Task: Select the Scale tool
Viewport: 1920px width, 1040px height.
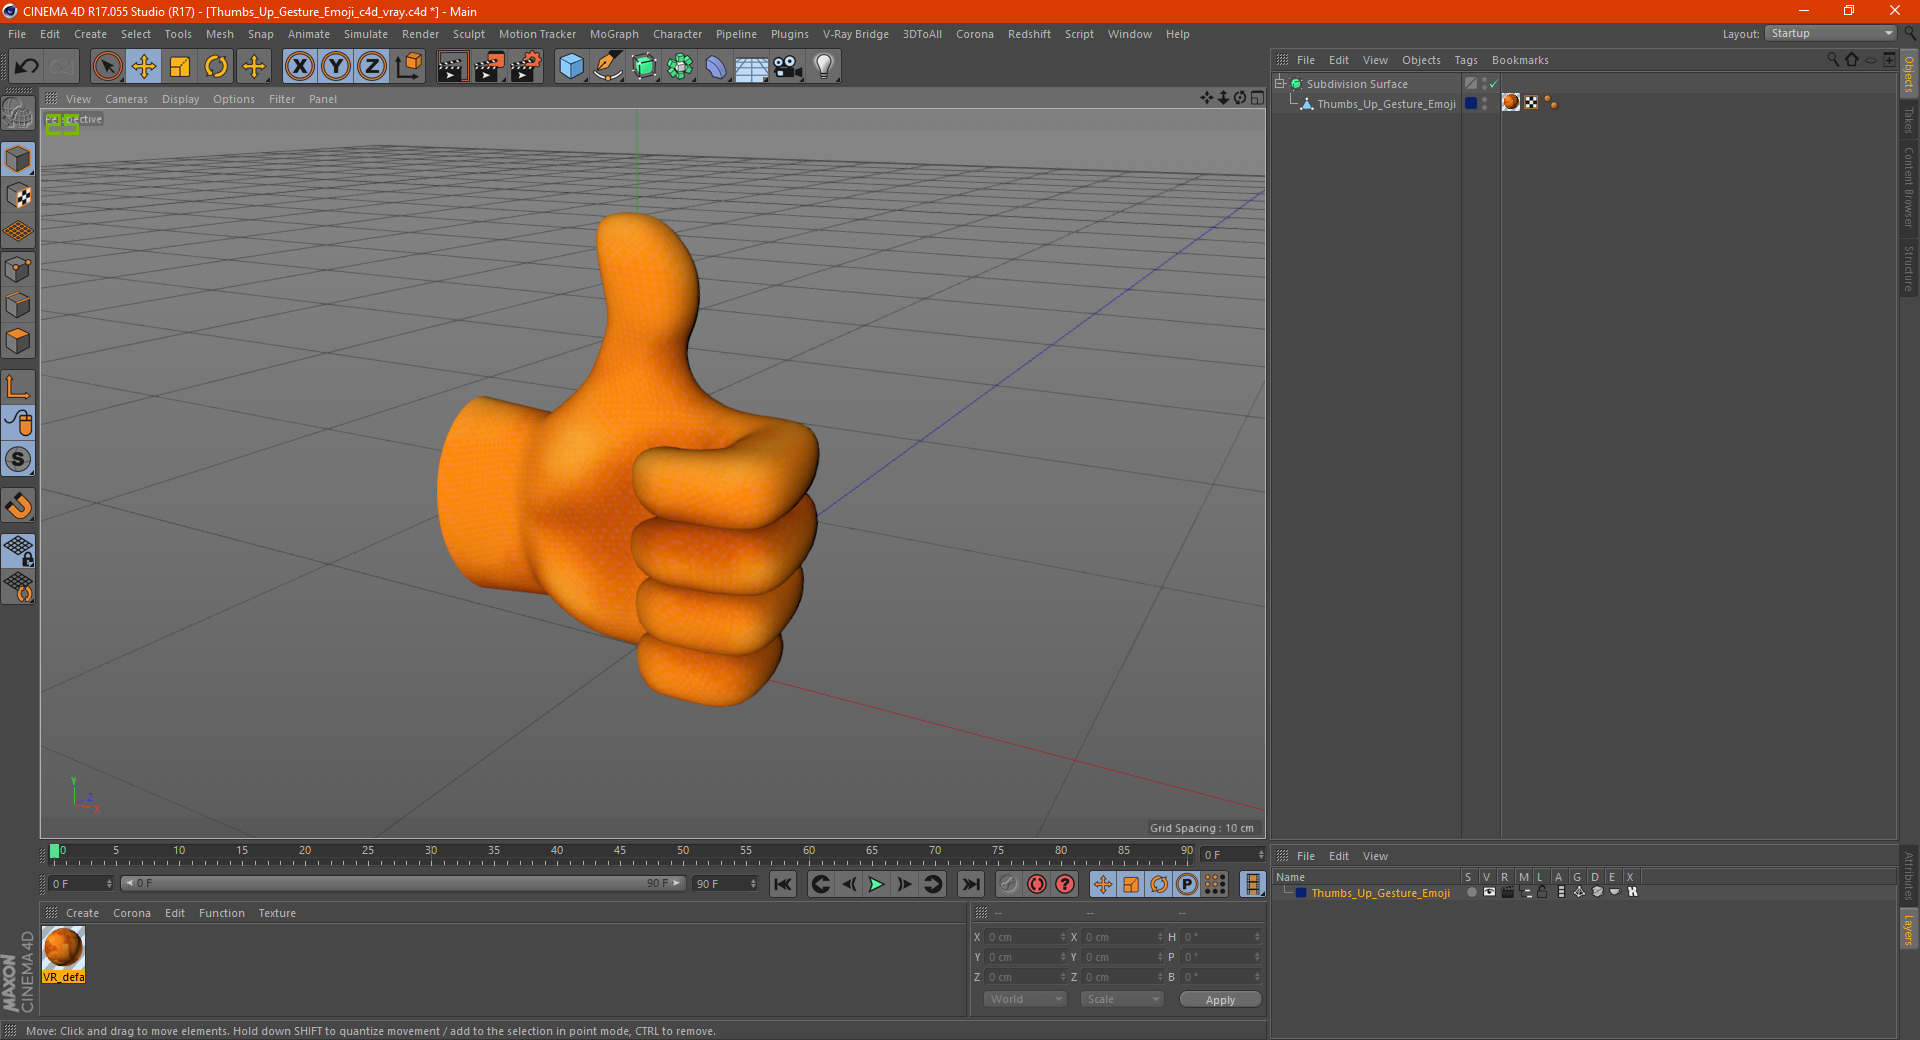Action: point(180,67)
